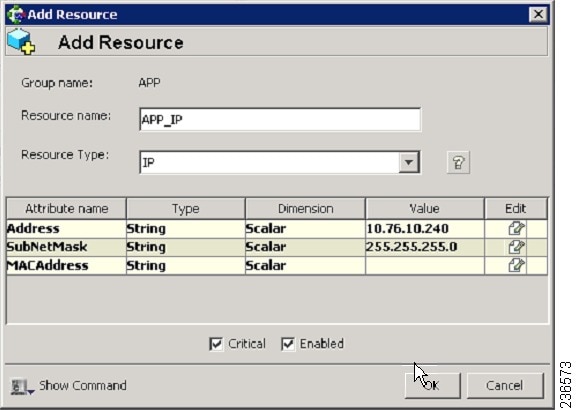Toggle the Critical checkbox

pyautogui.click(x=216, y=344)
